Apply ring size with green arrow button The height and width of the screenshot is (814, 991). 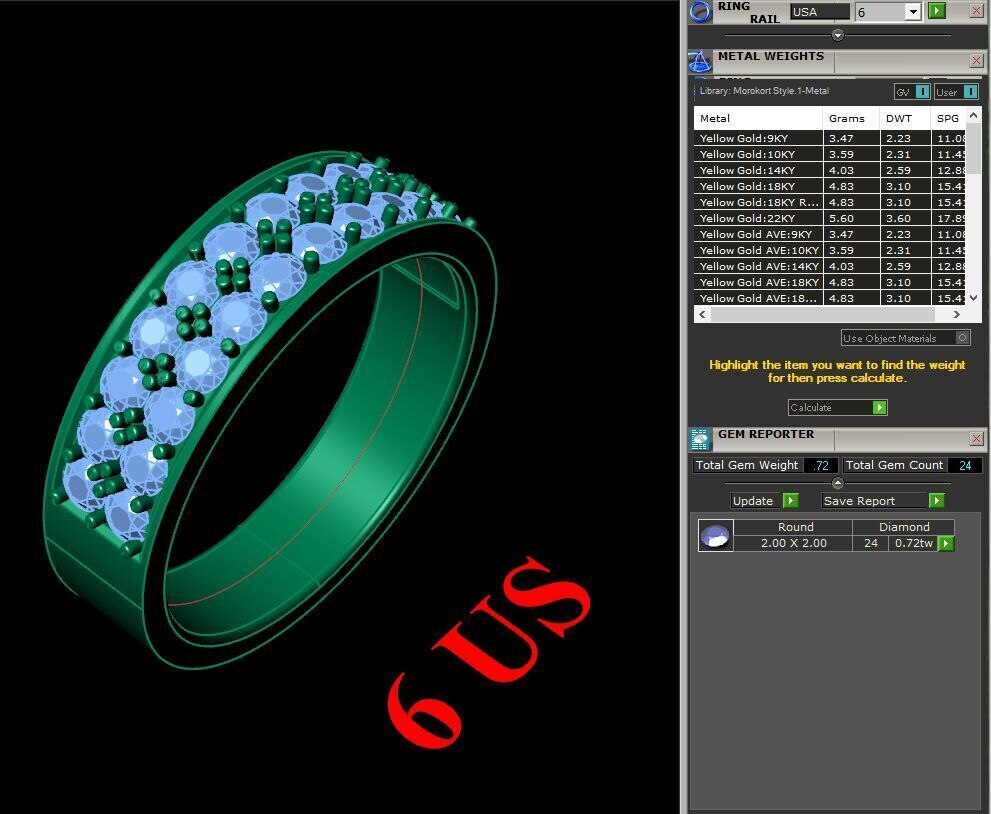tap(937, 11)
